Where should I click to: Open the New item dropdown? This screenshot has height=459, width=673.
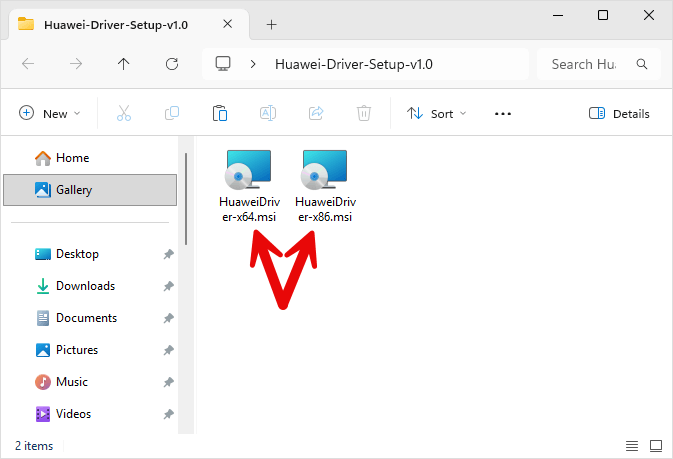tap(49, 113)
